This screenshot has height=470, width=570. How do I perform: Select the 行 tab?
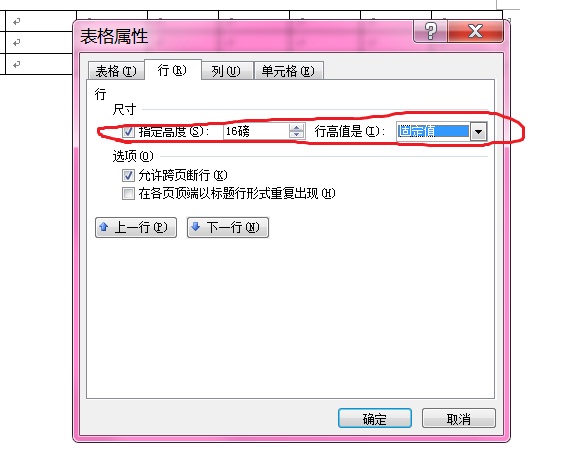[x=172, y=70]
